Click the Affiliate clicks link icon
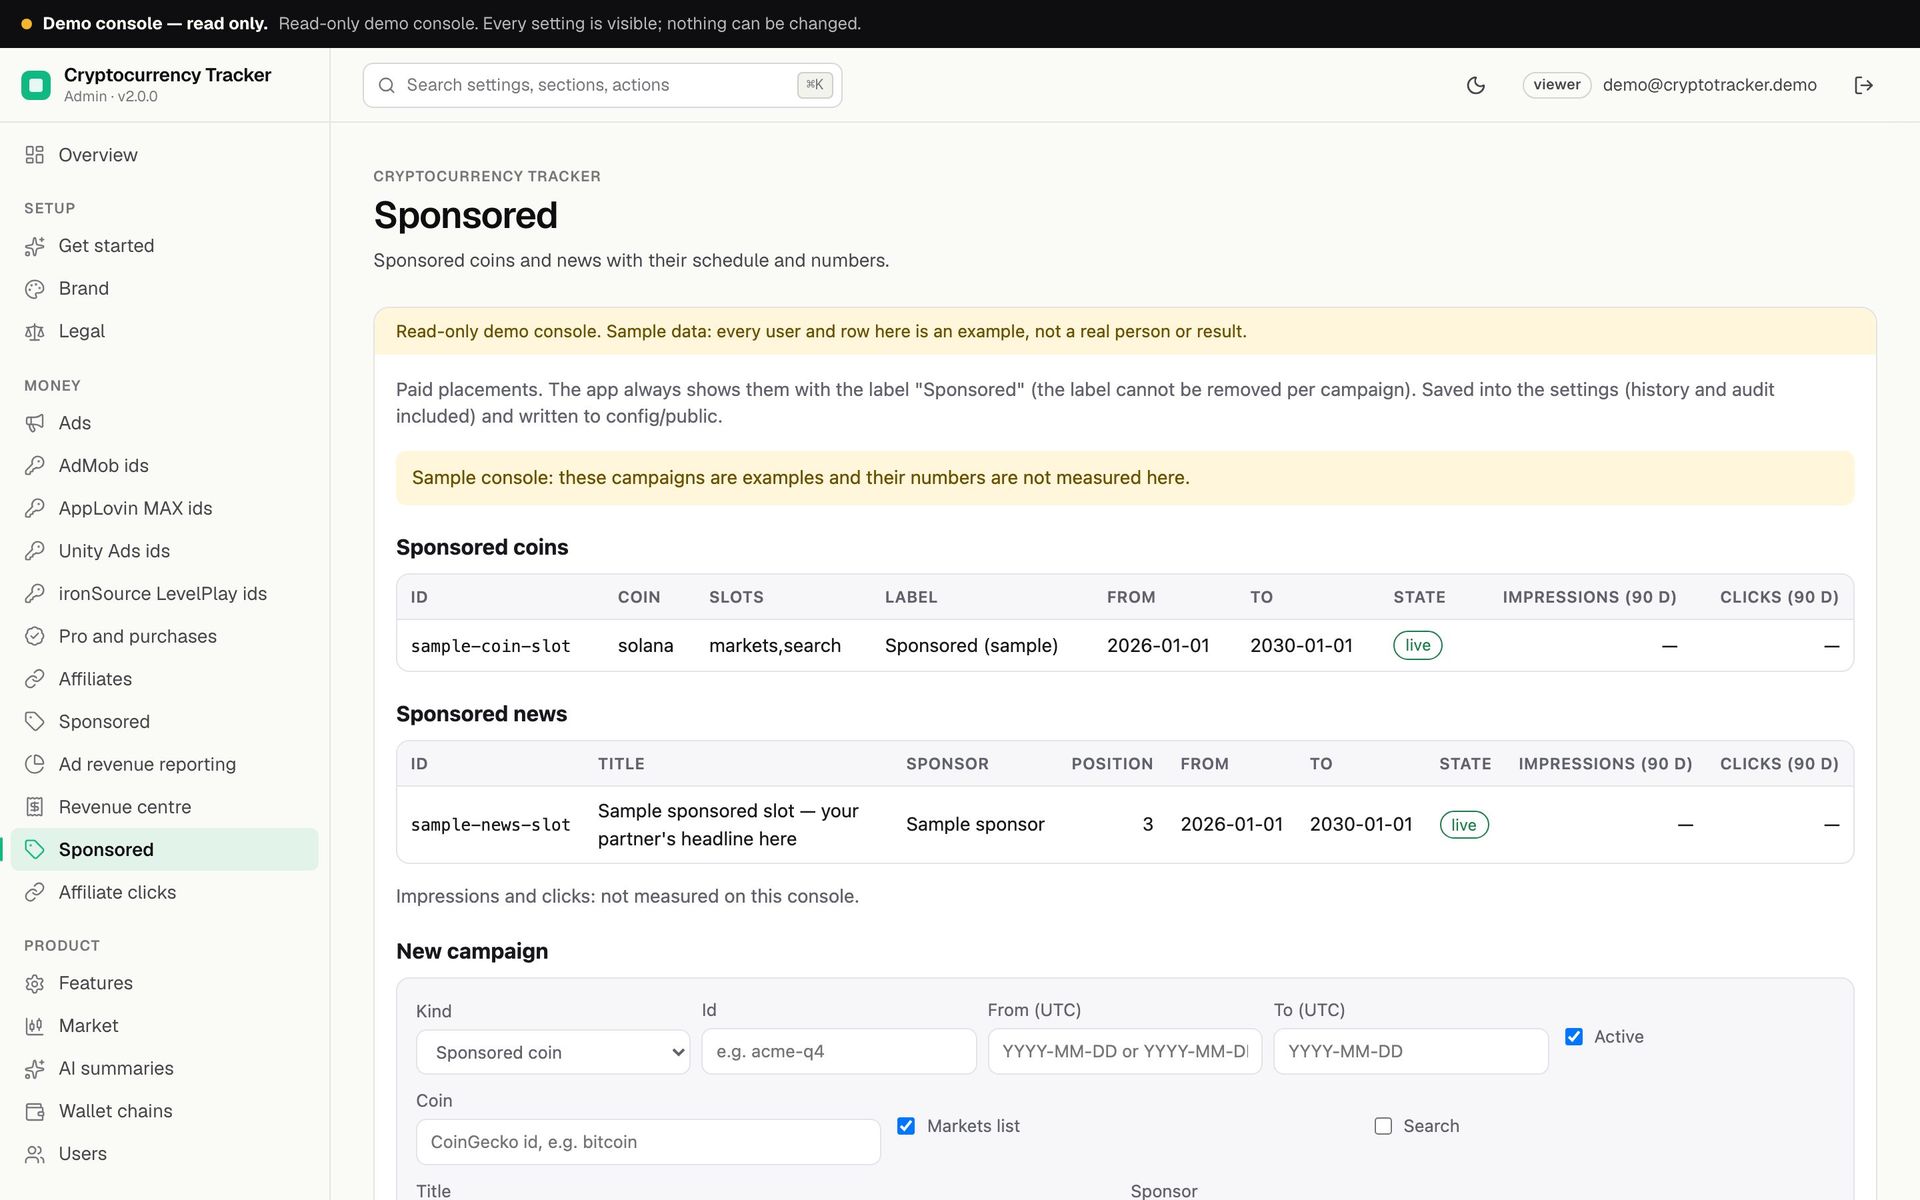 pos(35,892)
